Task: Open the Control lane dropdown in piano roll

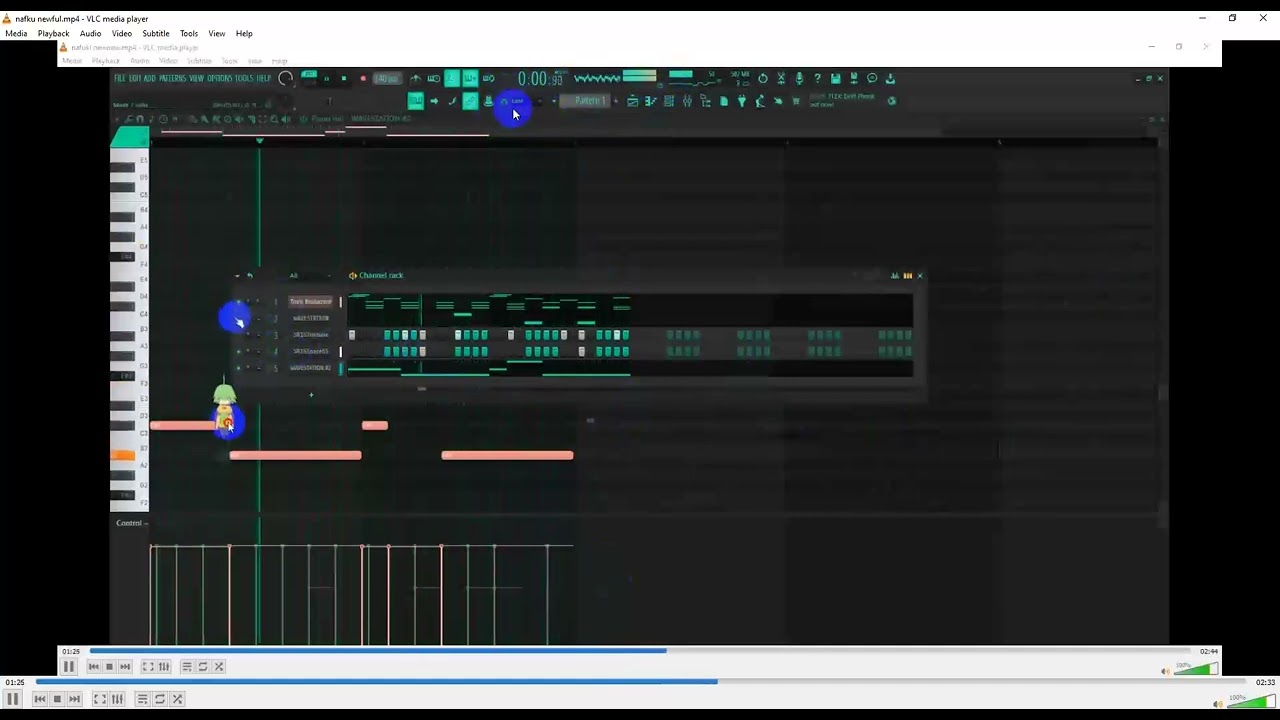Action: point(131,523)
